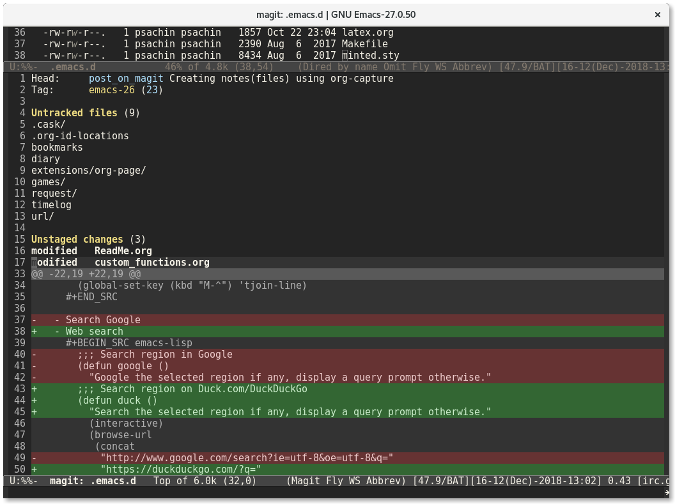Select the timelog untracked file
The height and width of the screenshot is (504, 675).
click(51, 205)
